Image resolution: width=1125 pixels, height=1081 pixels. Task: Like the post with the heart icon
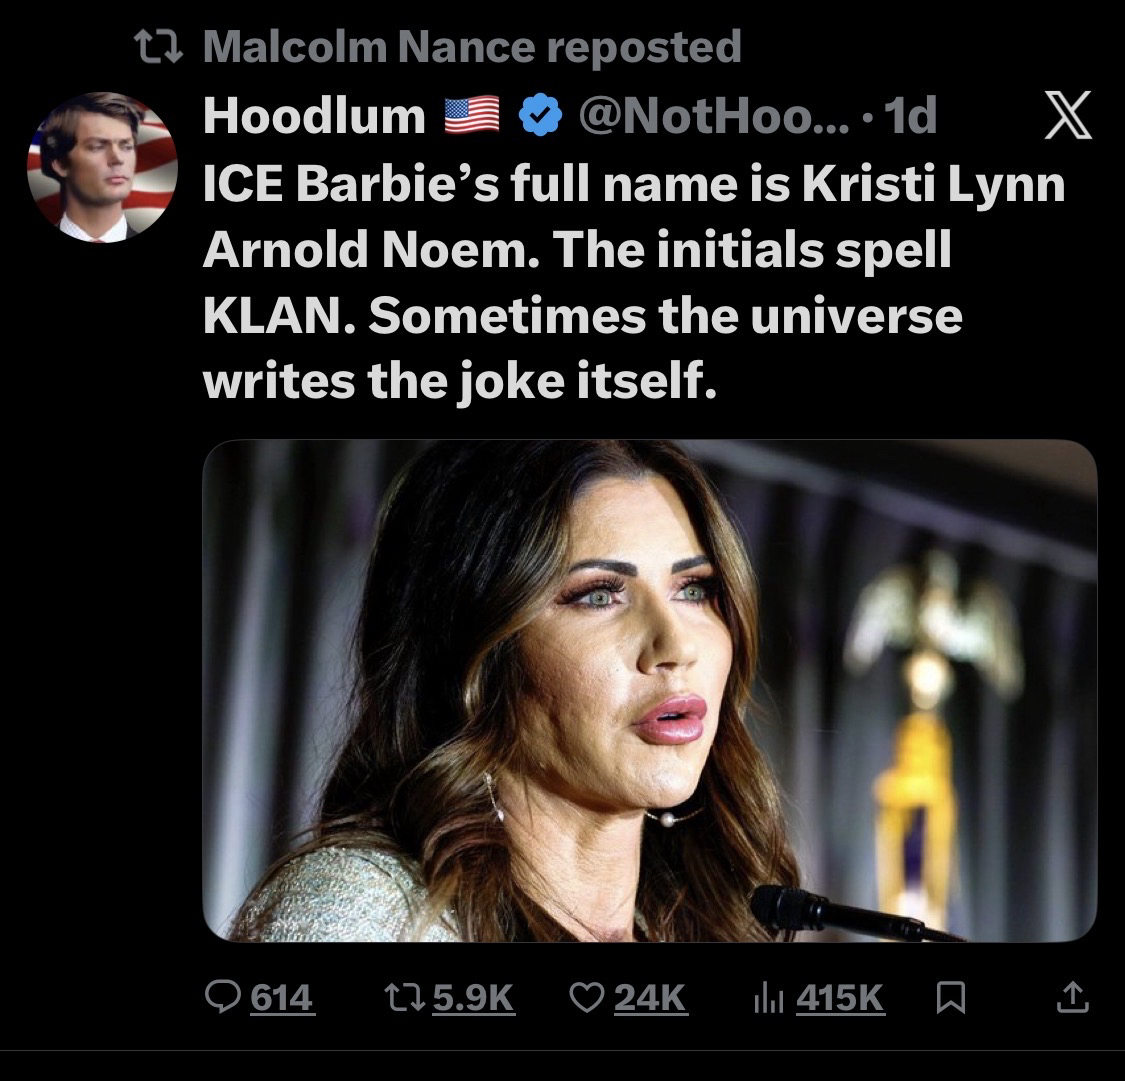[584, 996]
